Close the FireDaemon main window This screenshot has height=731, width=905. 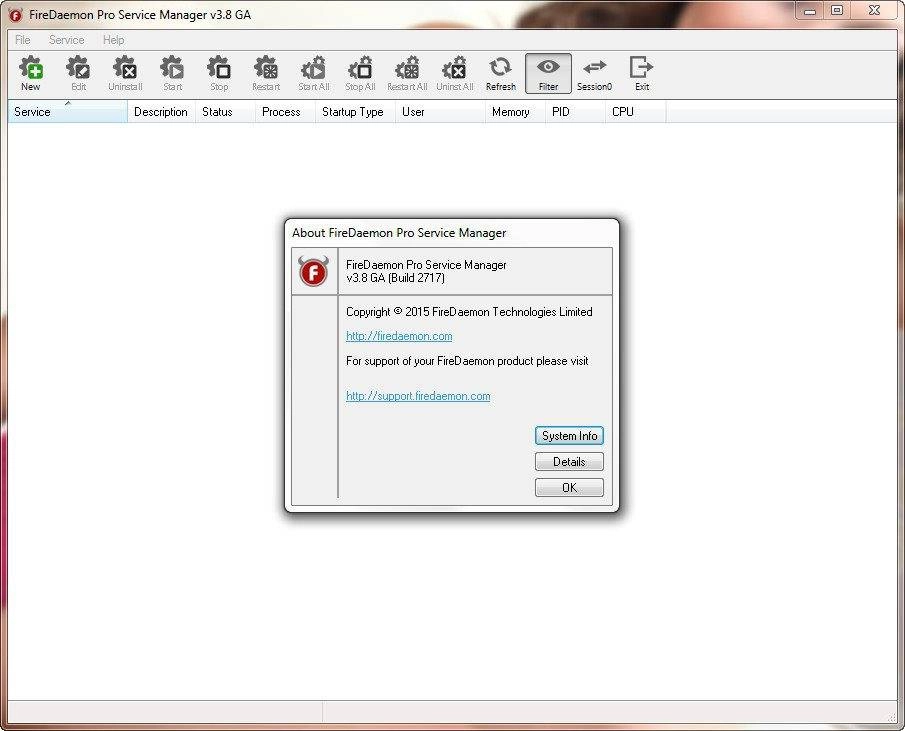tap(874, 10)
